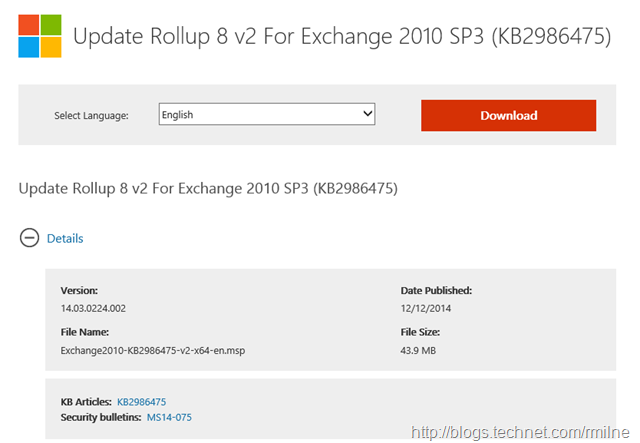Click the version number 14.03.0224.002

click(93, 308)
